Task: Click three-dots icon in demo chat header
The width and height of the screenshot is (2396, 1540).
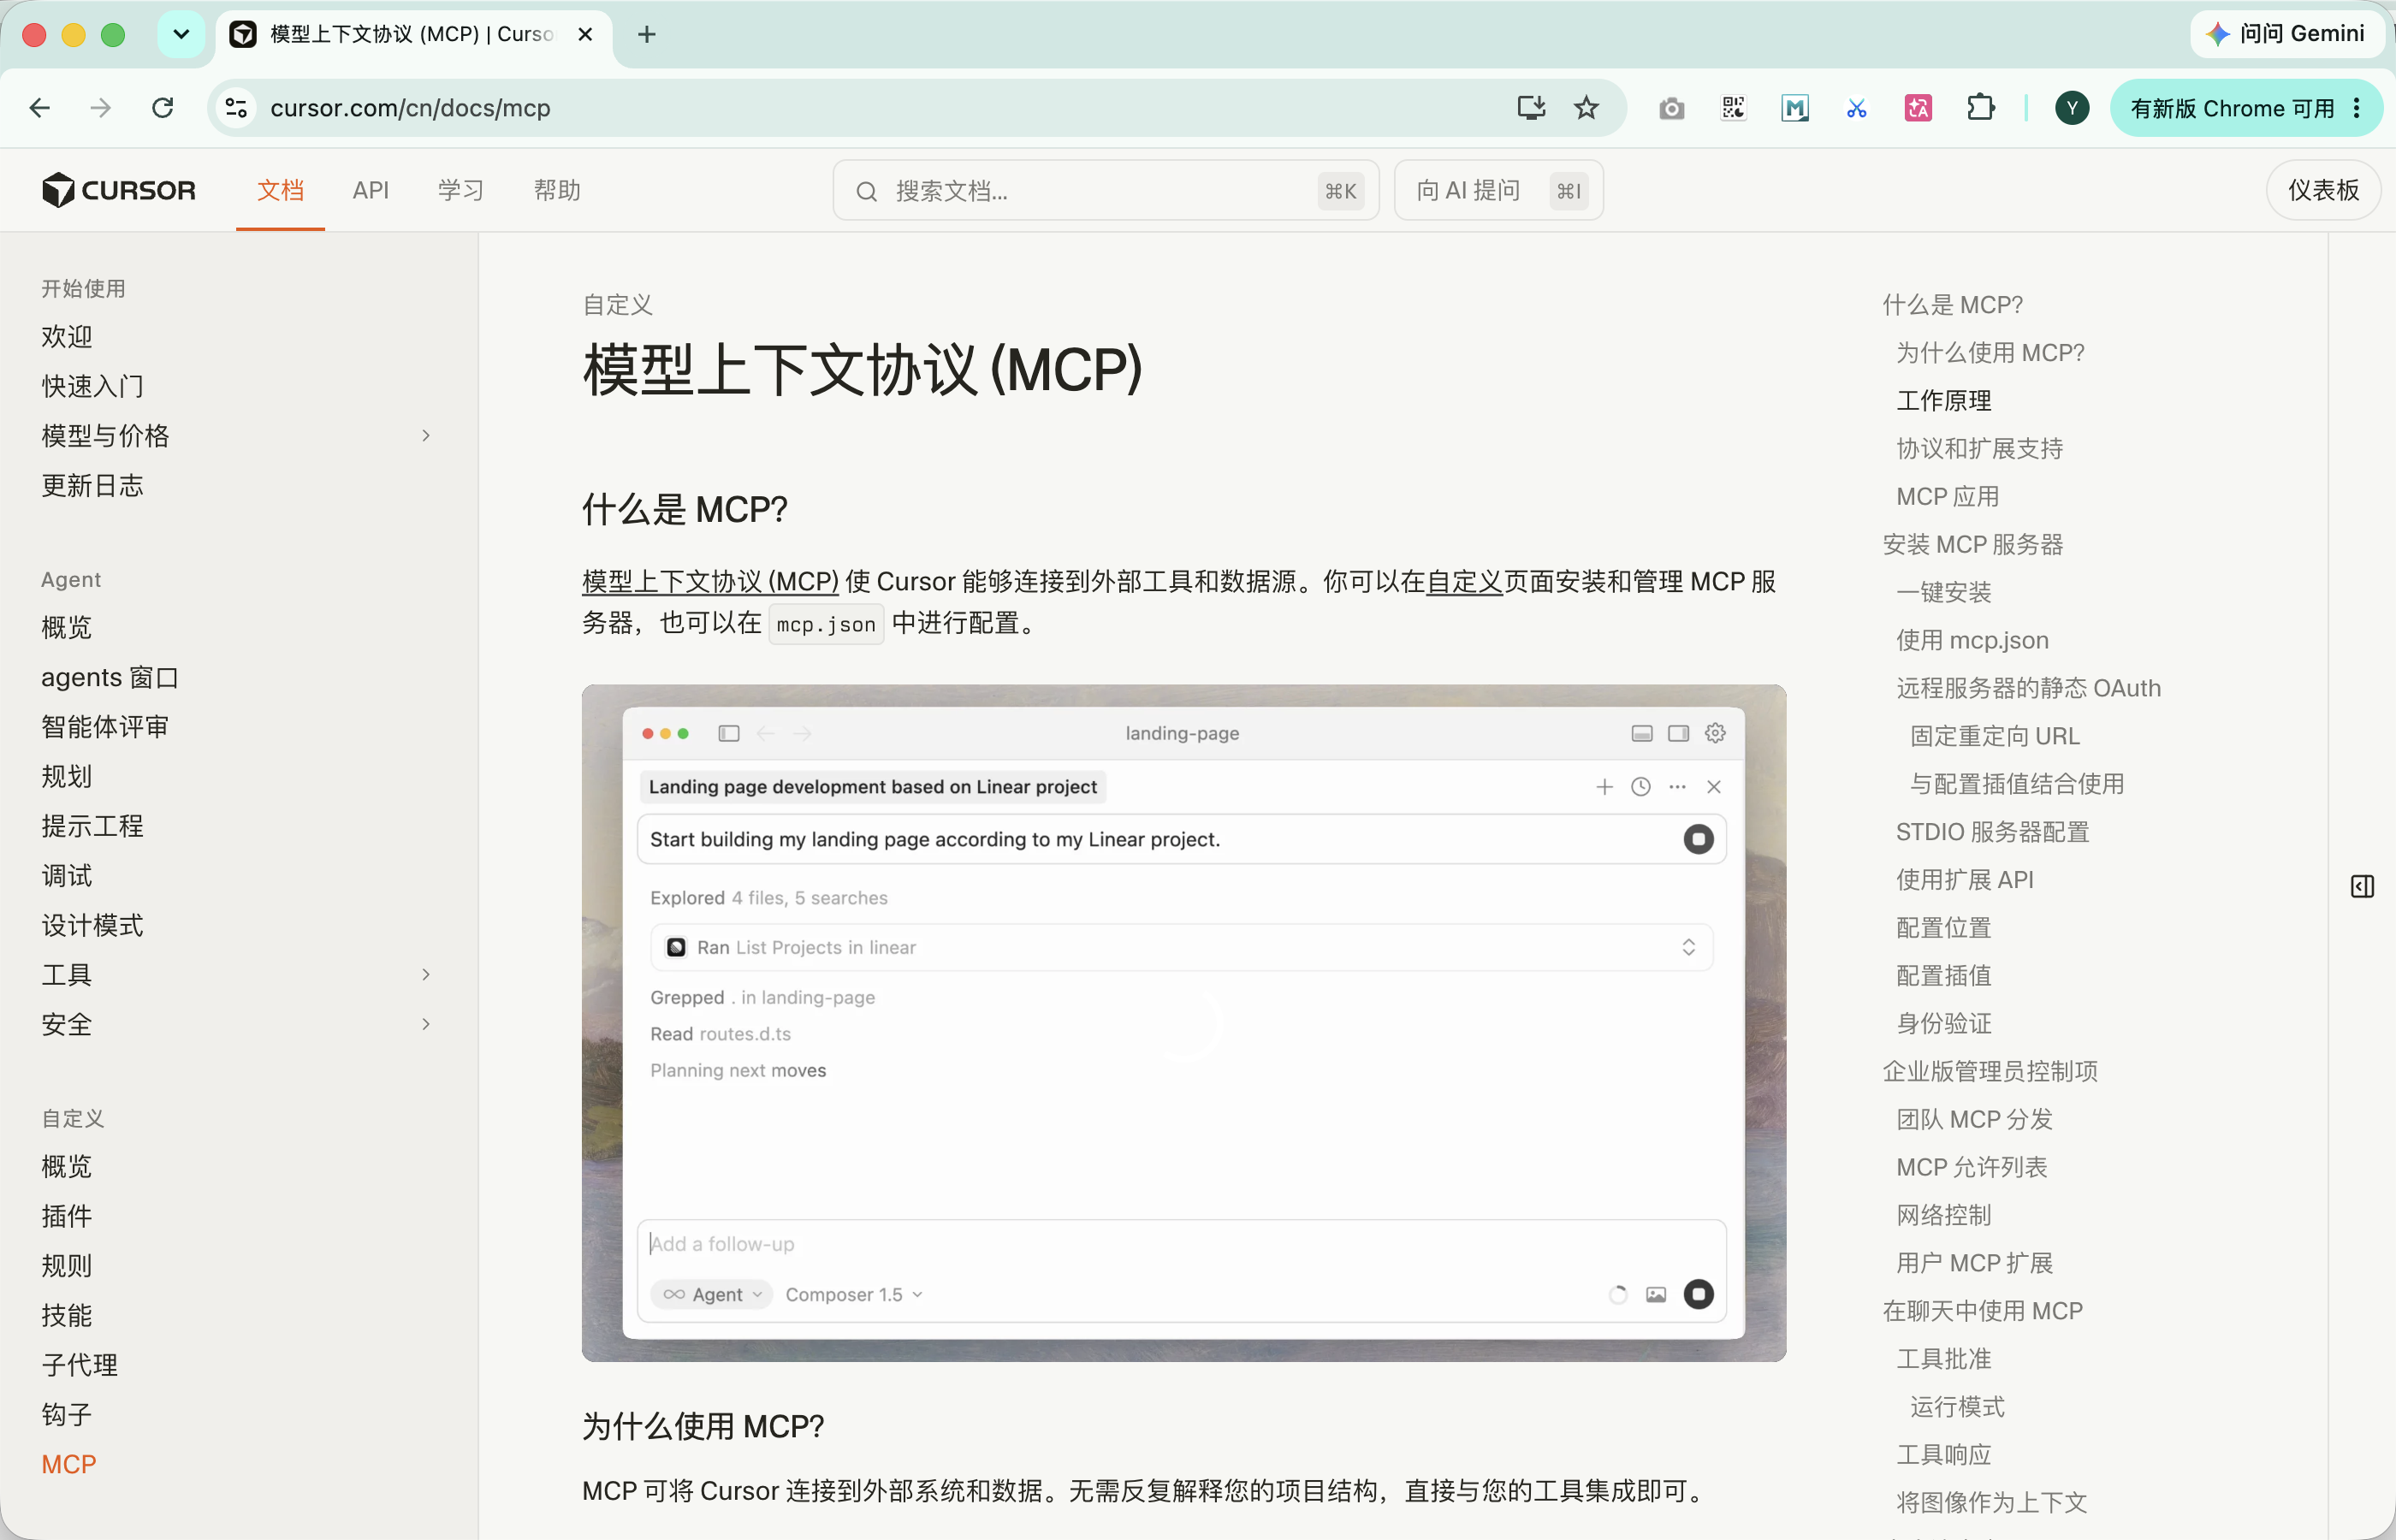Action: click(1677, 787)
